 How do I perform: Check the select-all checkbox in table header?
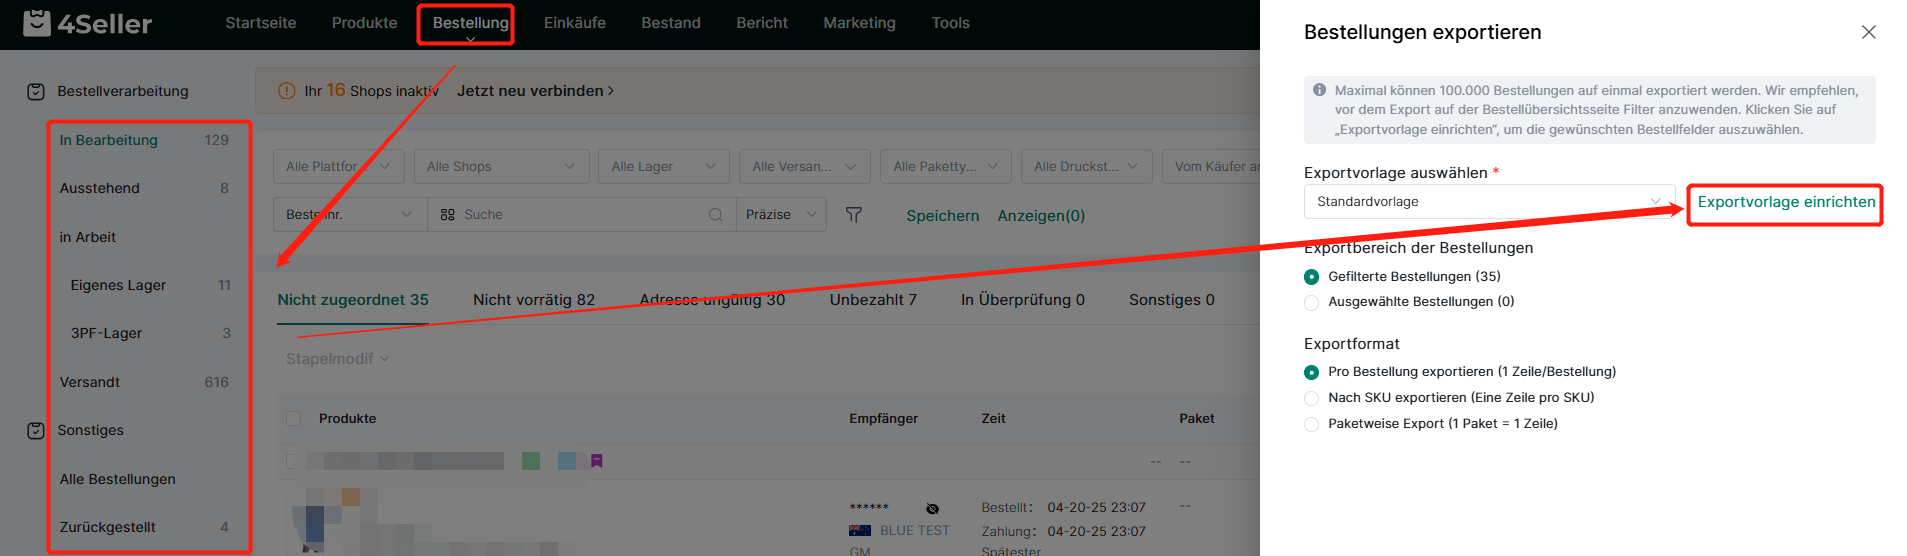[x=293, y=418]
